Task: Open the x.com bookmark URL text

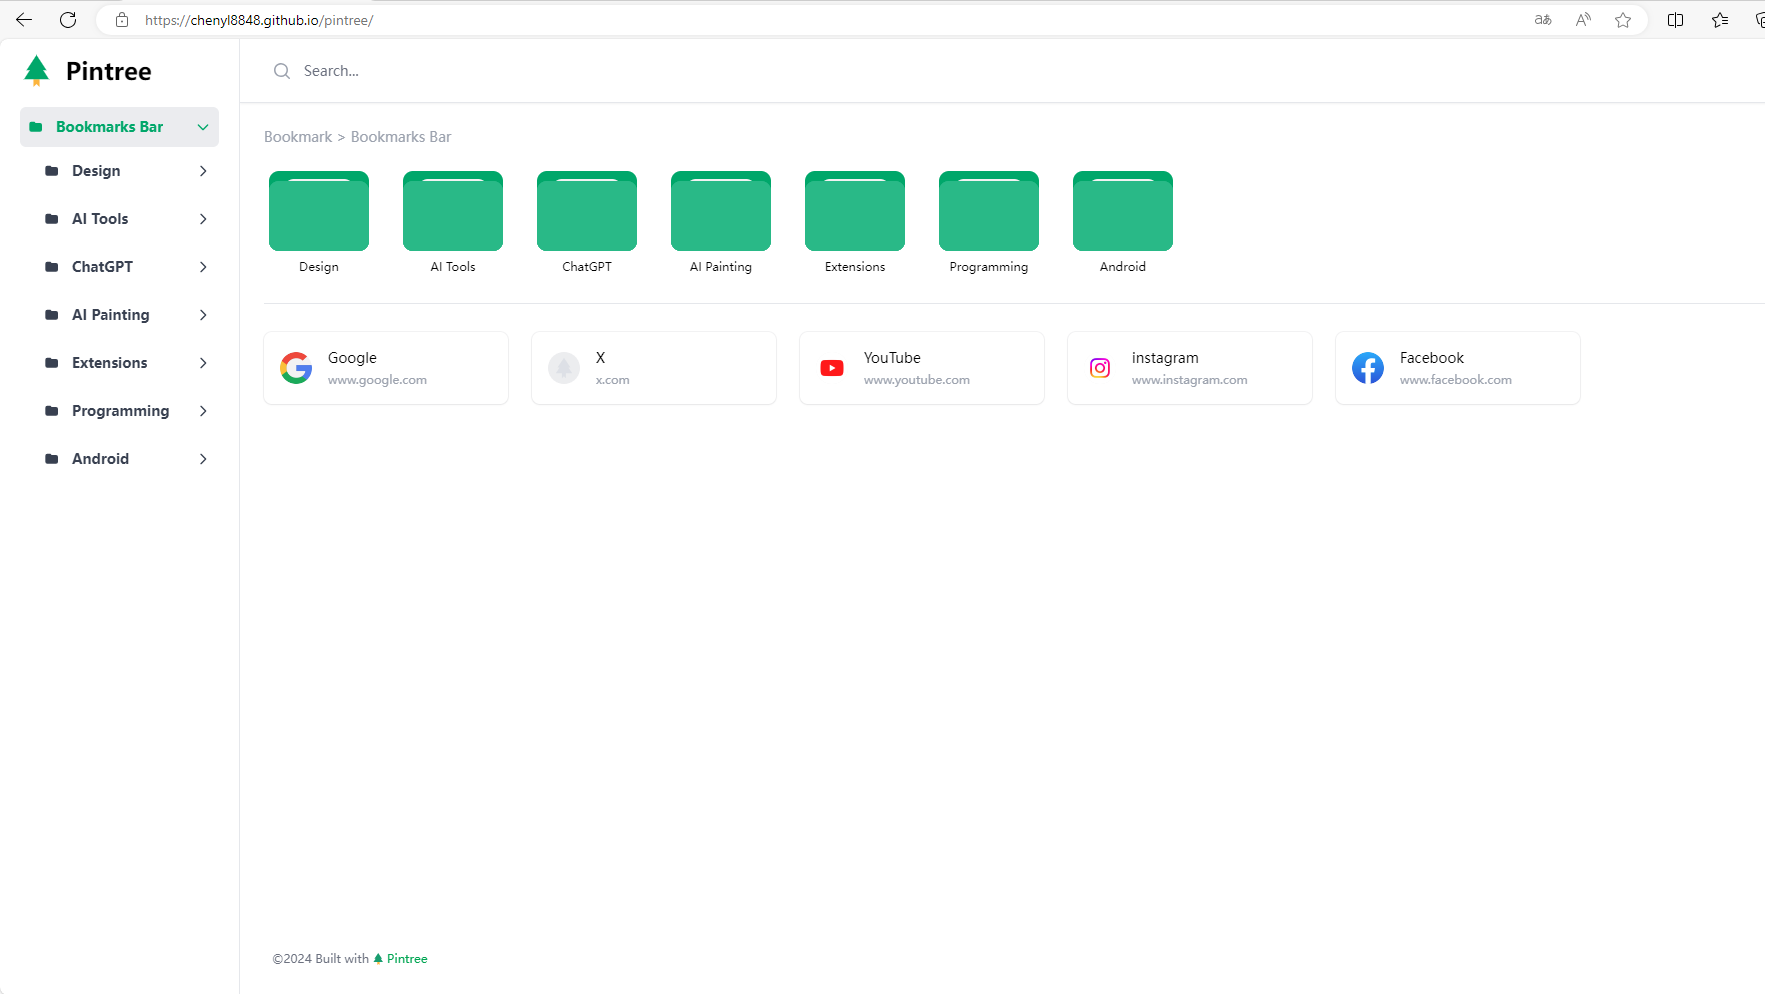Action: pos(612,380)
